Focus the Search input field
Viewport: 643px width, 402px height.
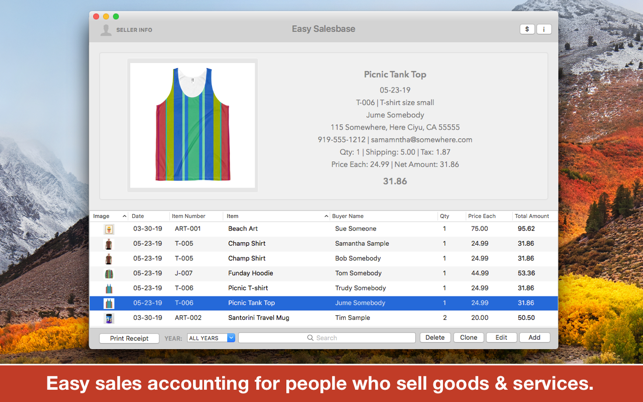click(327, 338)
